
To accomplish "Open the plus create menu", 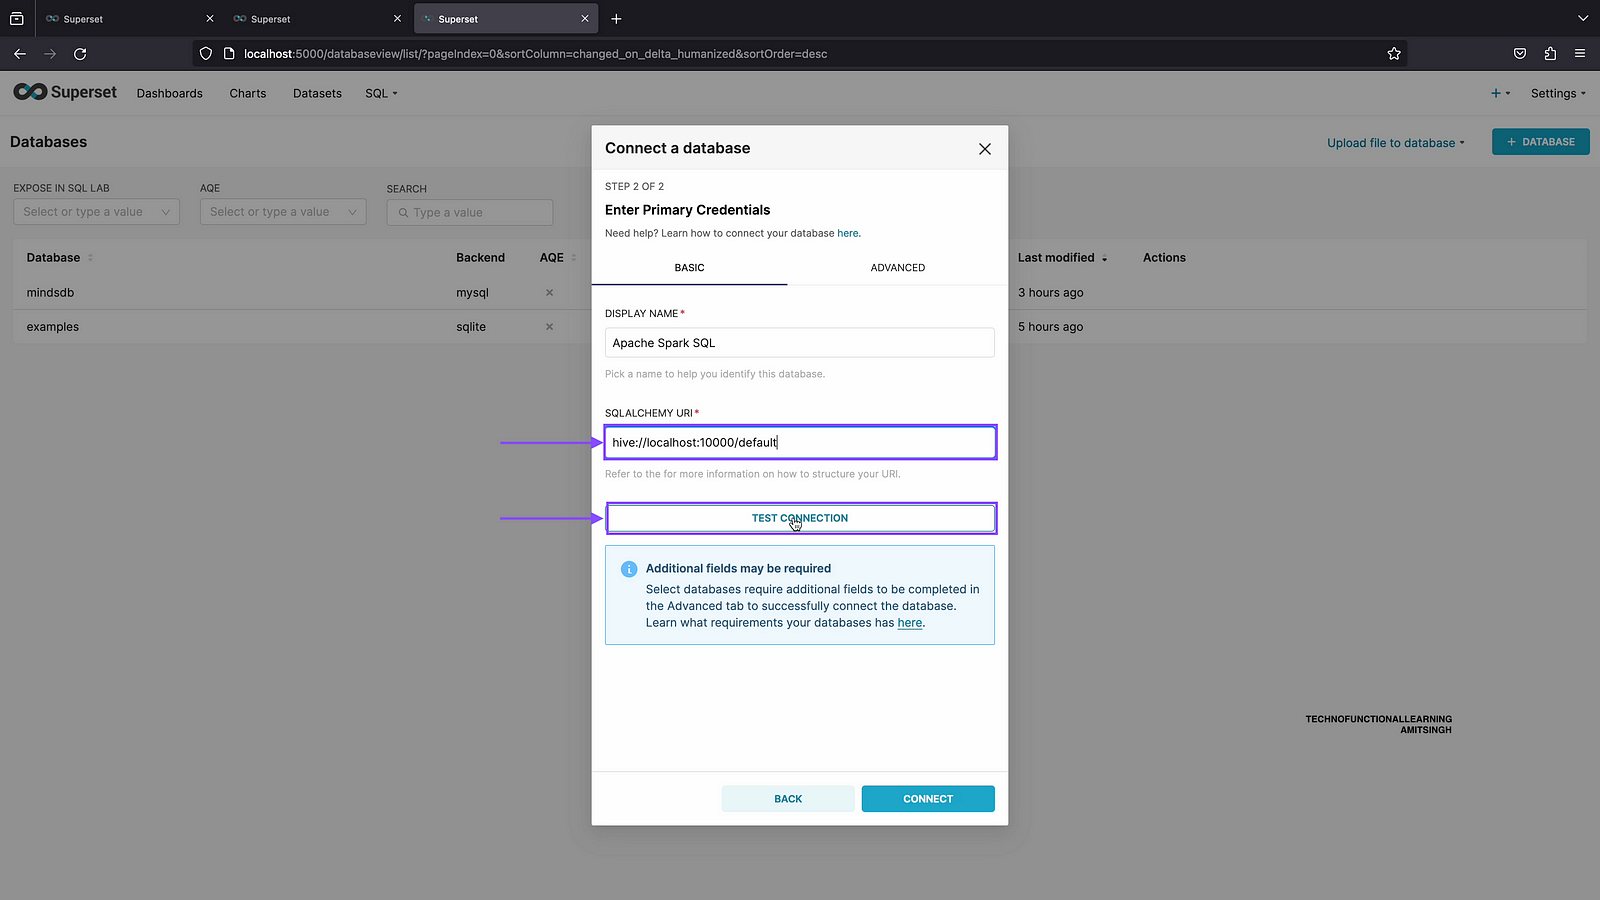I will (1500, 93).
